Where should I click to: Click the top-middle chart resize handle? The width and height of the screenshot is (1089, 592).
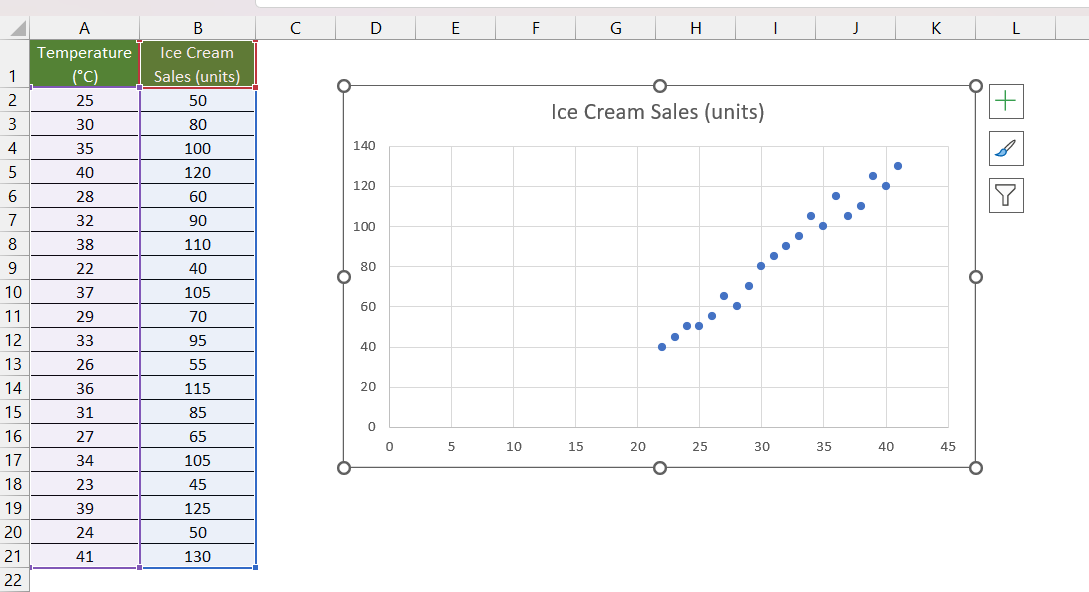click(660, 86)
